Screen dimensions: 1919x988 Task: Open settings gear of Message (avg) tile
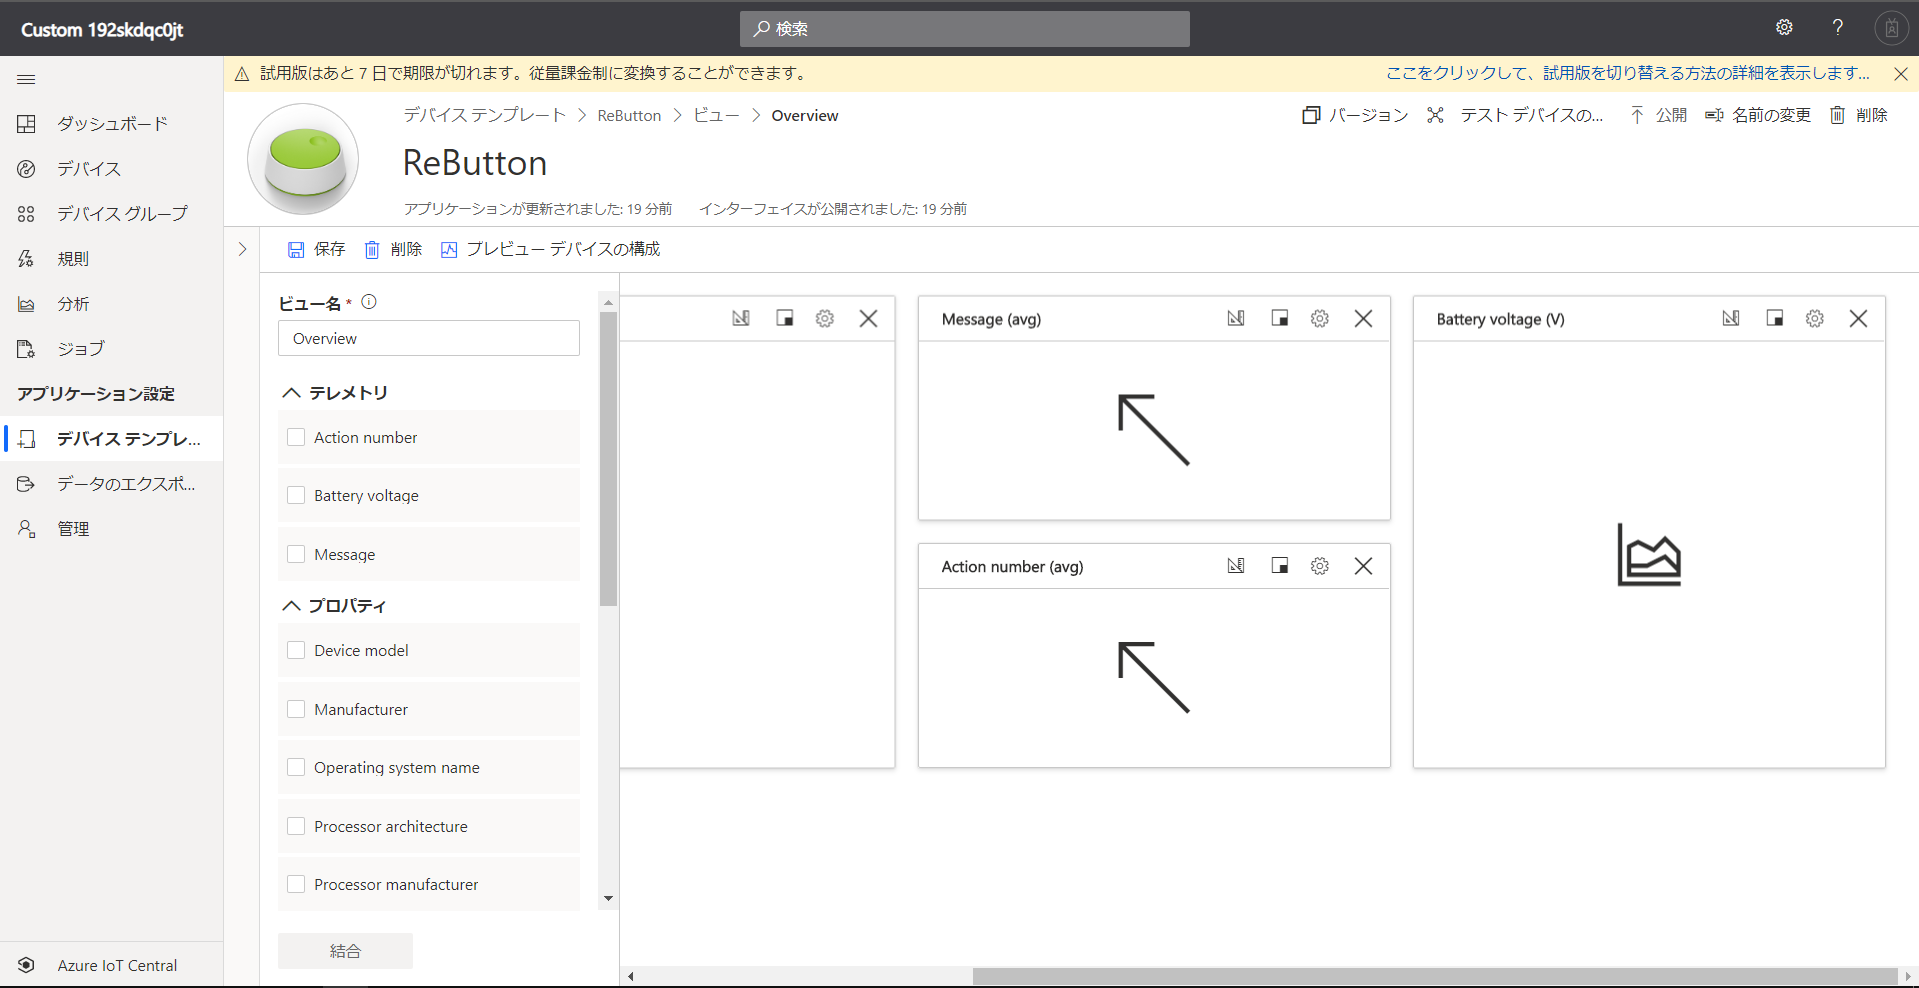tap(1320, 318)
